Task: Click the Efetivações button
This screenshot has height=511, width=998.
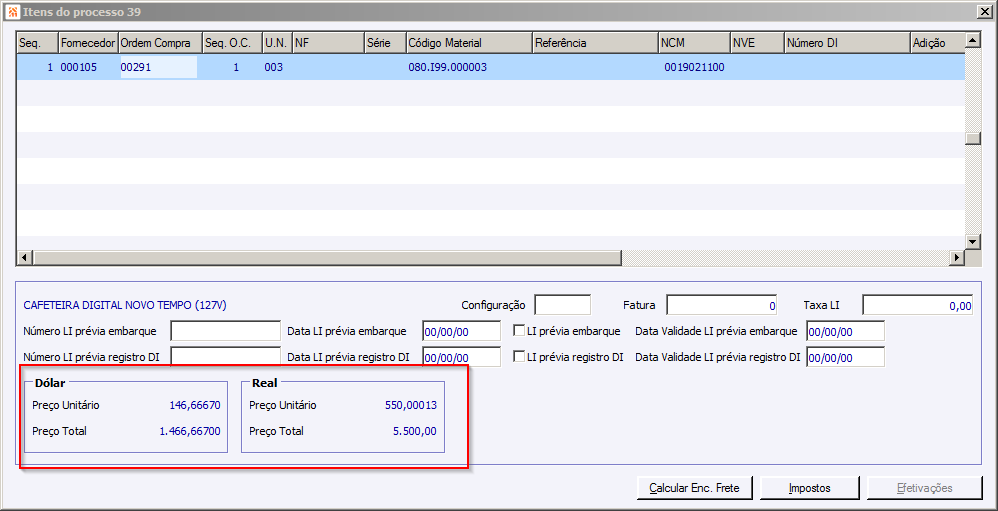Action: pos(924,488)
